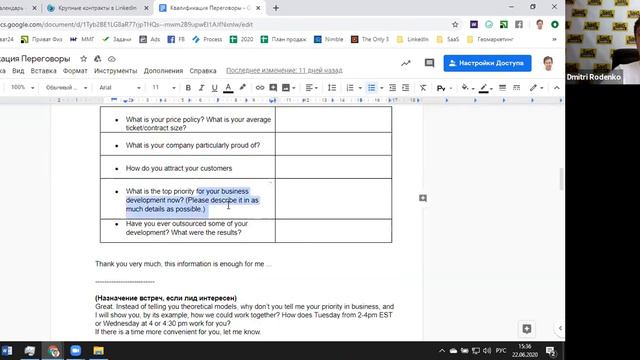Add a comment from the toolbar
Screen dimensions: 640x360
pyautogui.click(x=273, y=88)
